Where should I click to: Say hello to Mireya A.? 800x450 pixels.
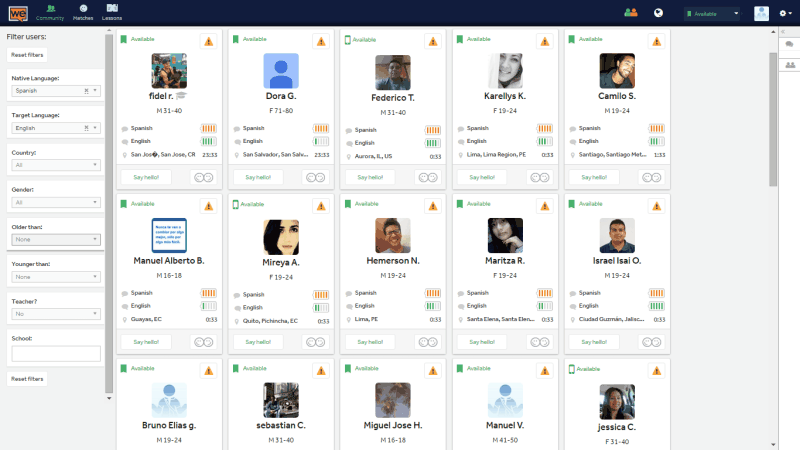pos(258,342)
